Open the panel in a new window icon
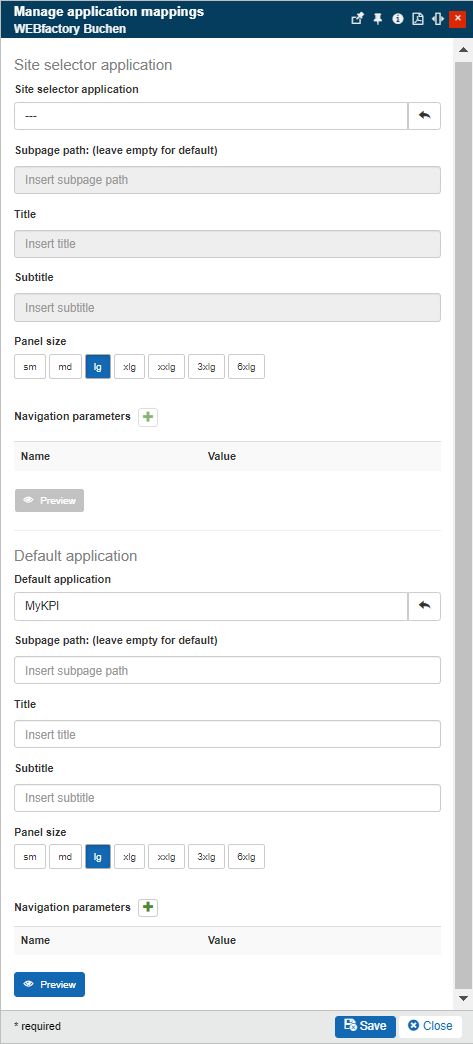Viewport: 473px width, 1044px height. point(358,19)
